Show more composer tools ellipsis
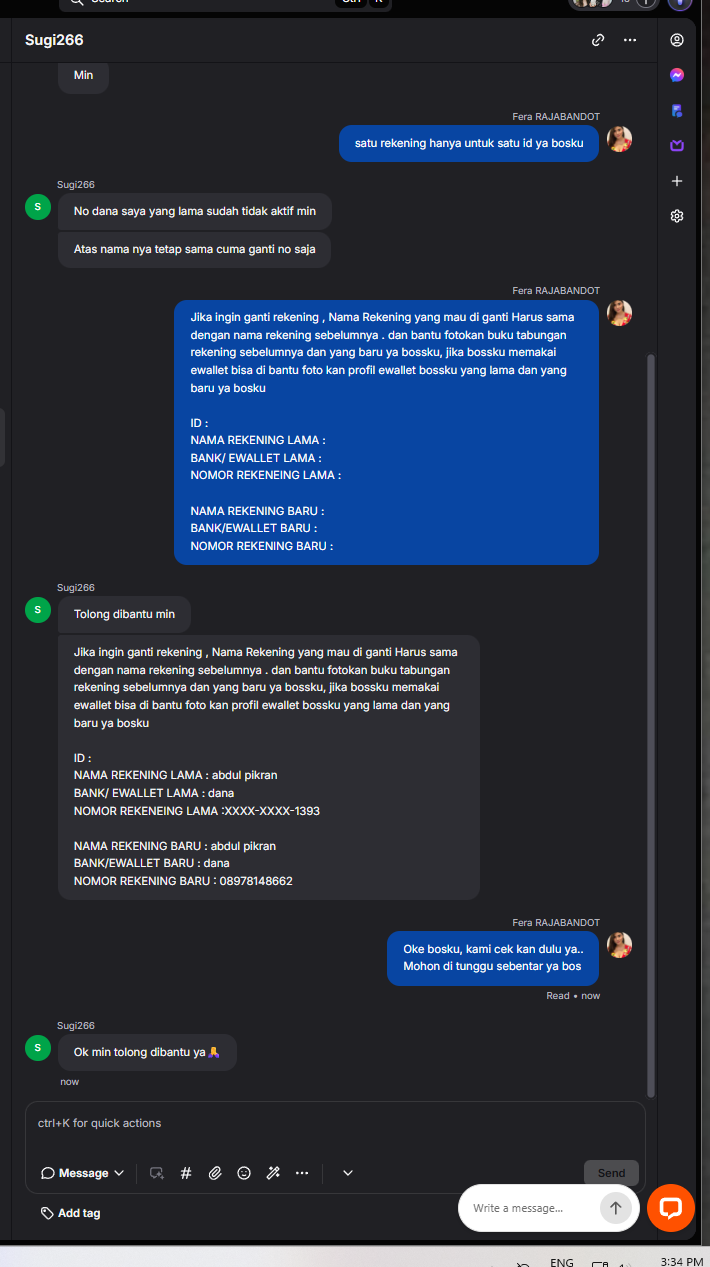Viewport: 710px width, 1267px height. click(x=302, y=1173)
